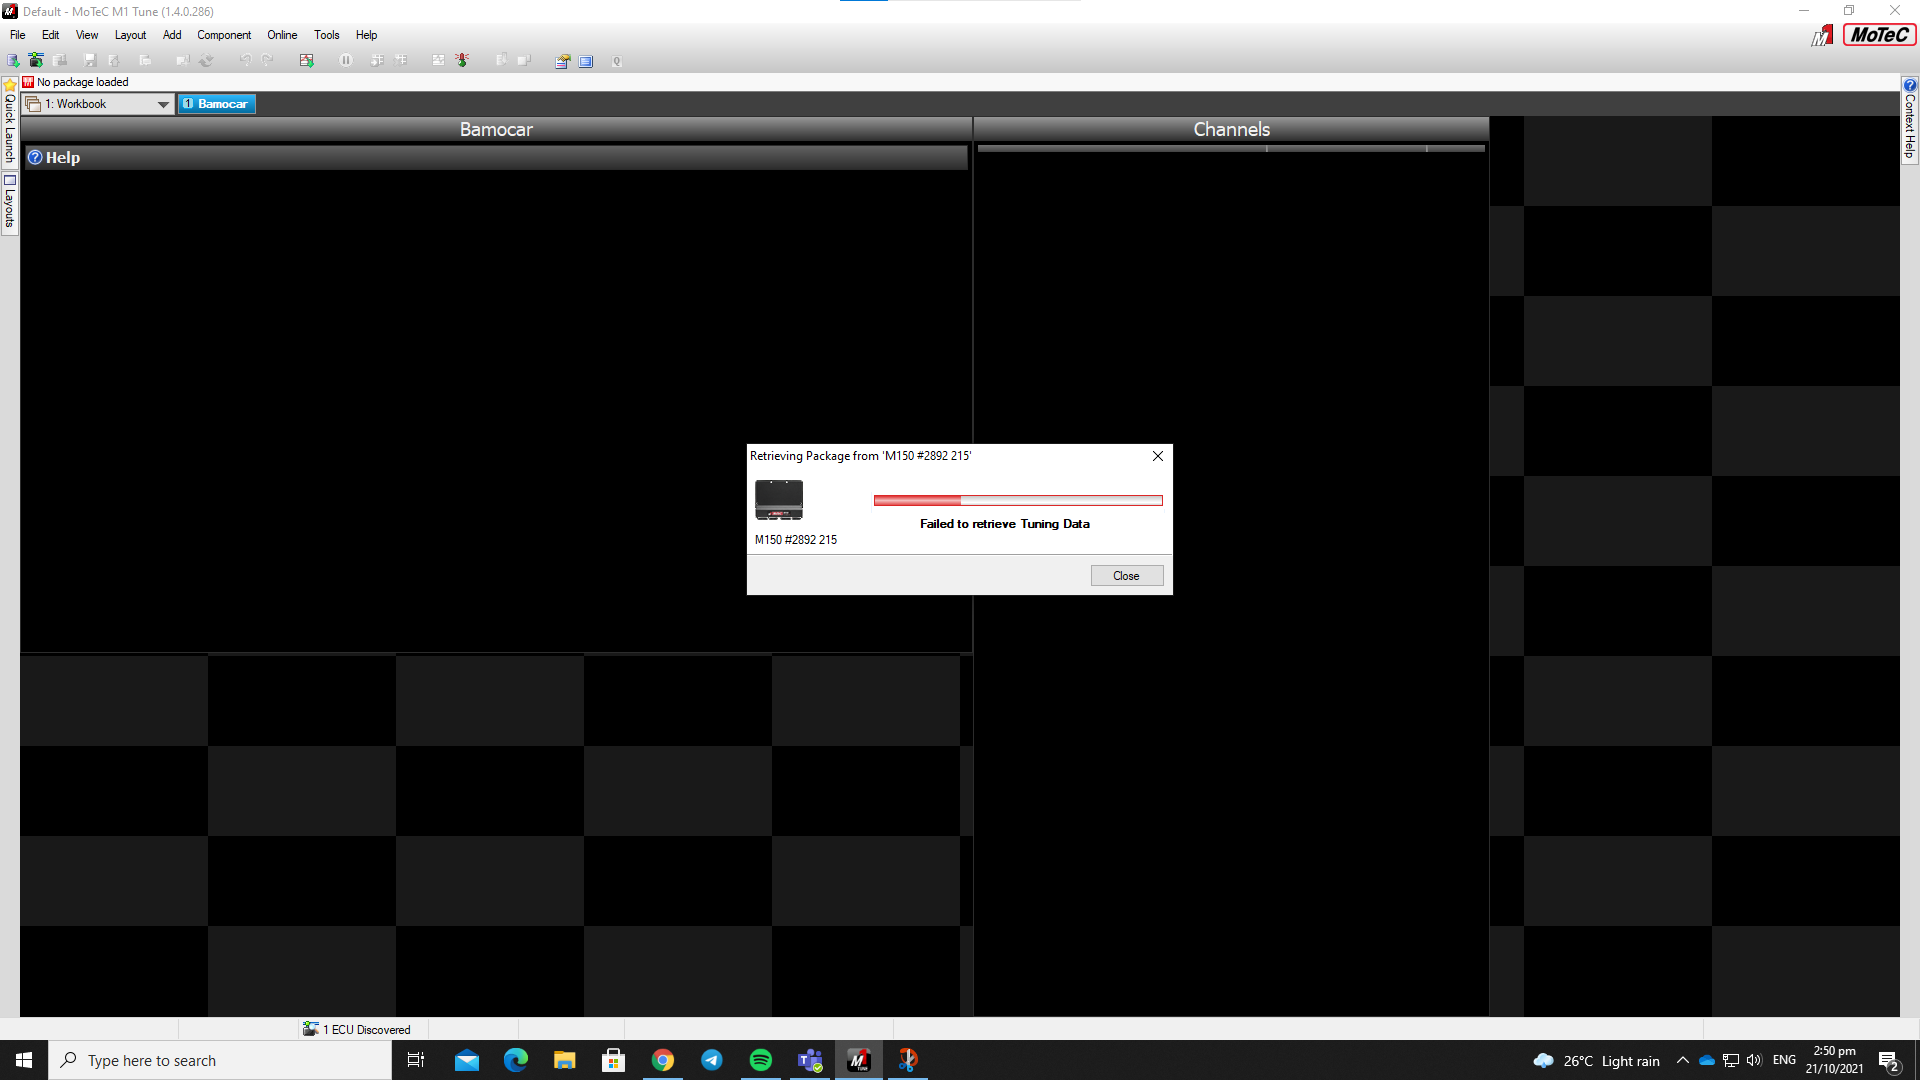This screenshot has width=1920, height=1080.
Task: Click the open package toolbar icon
Action: pyautogui.click(x=13, y=61)
